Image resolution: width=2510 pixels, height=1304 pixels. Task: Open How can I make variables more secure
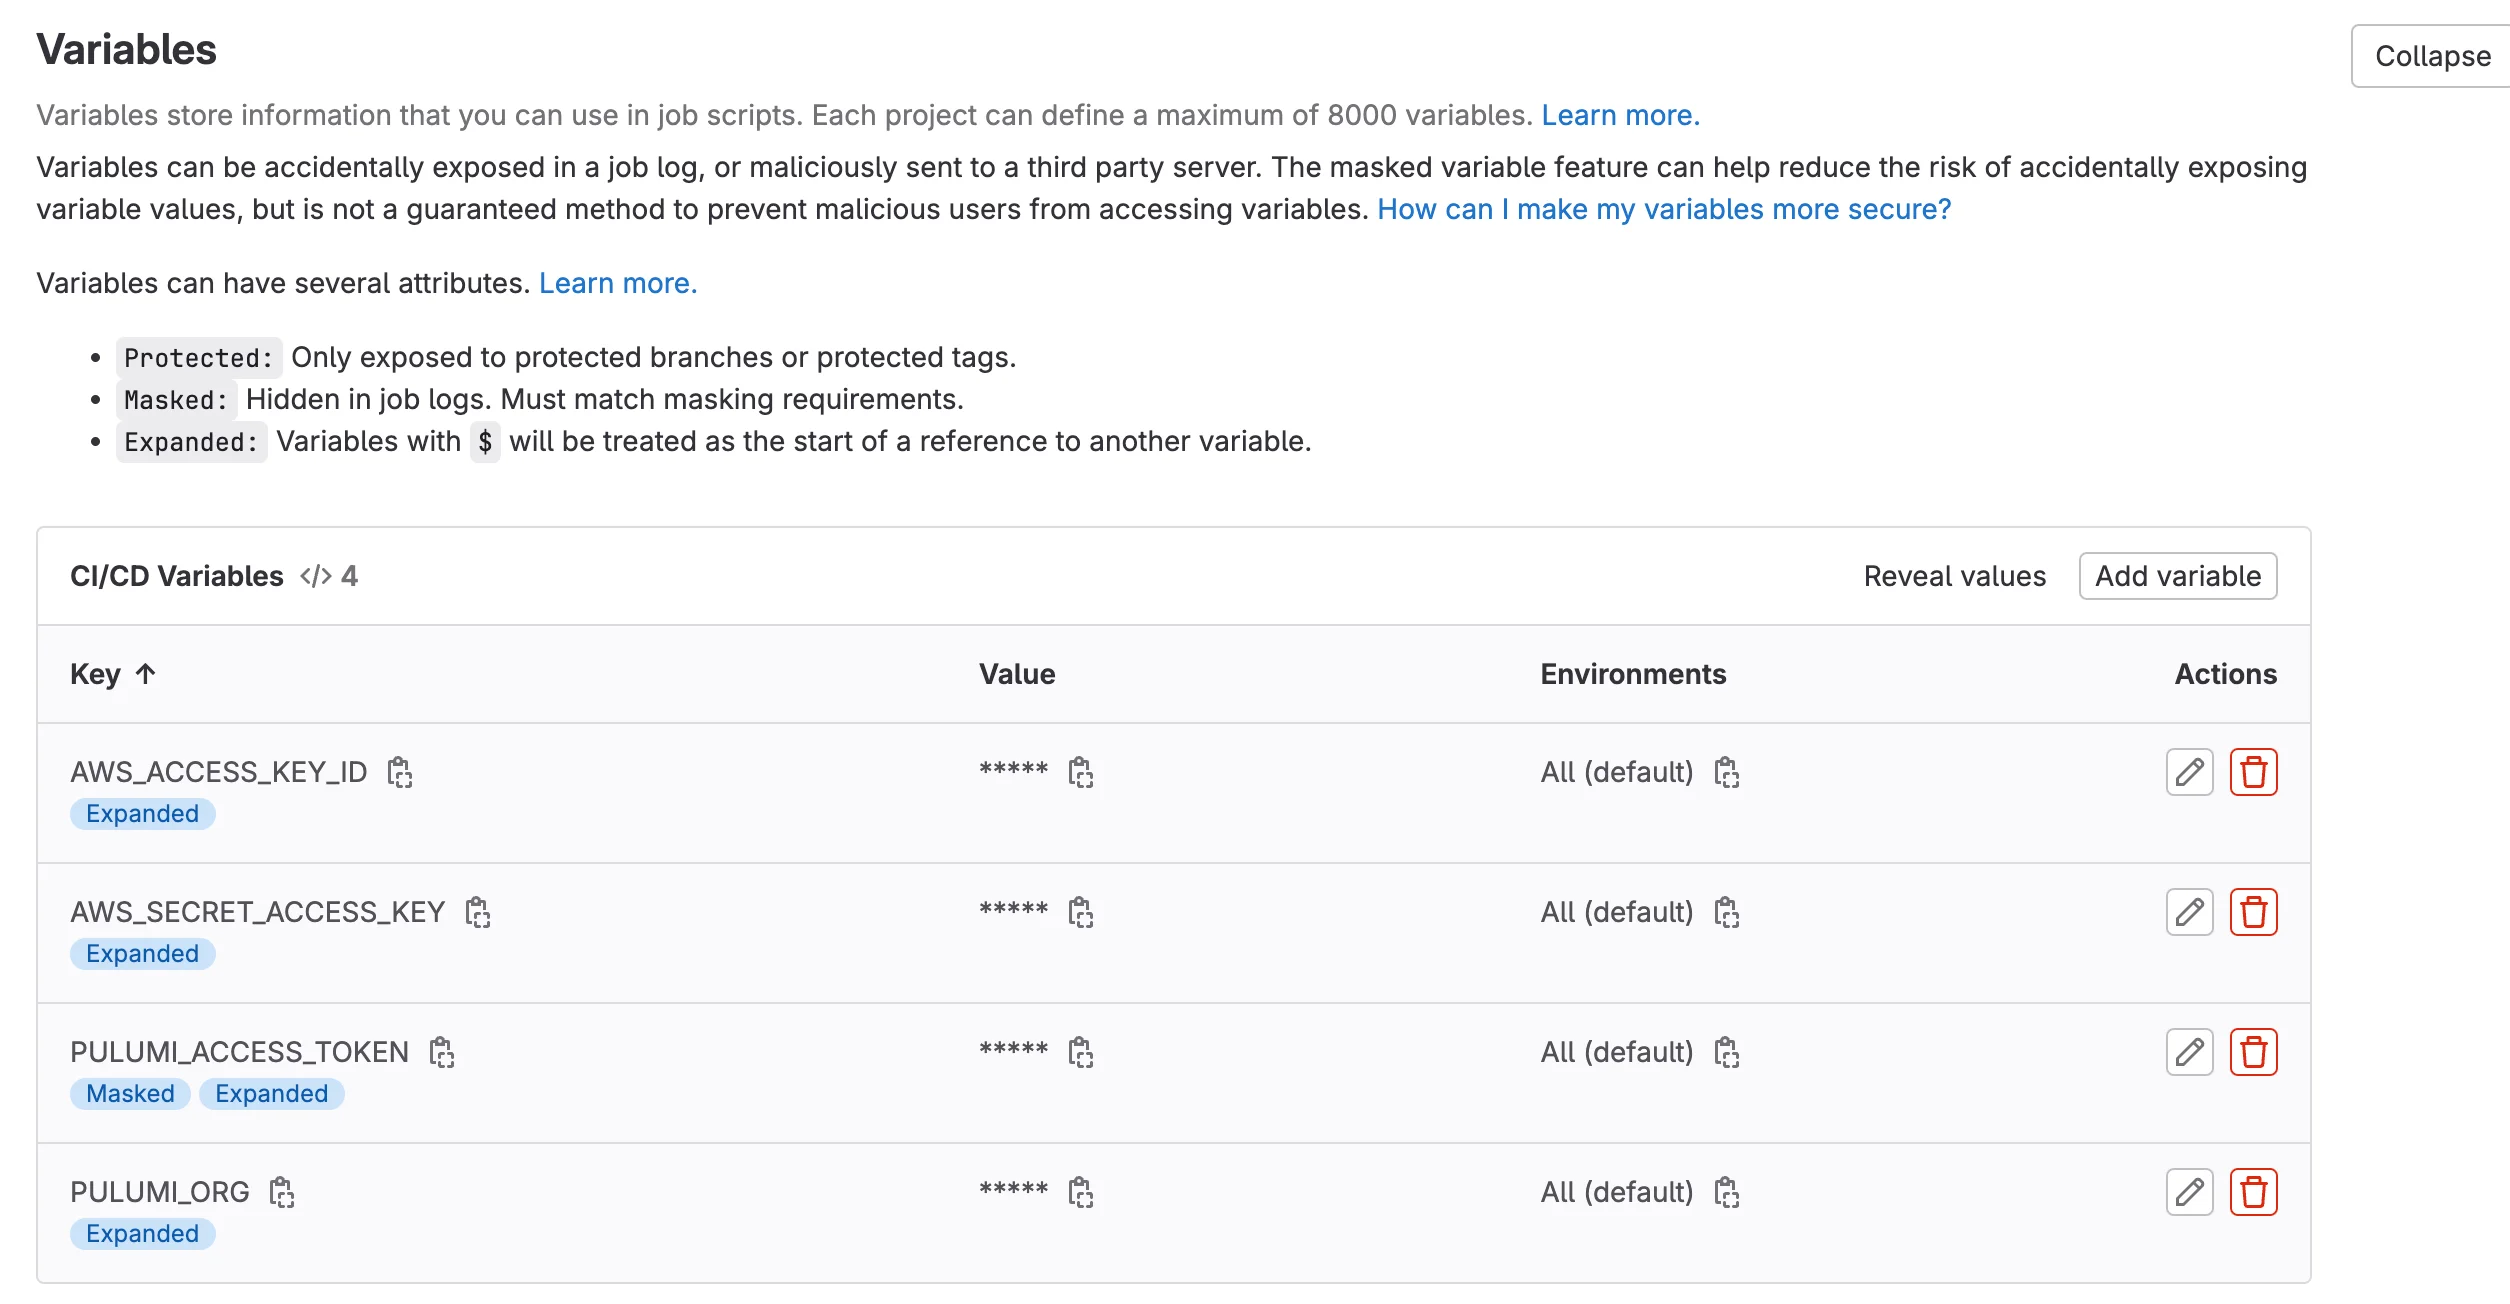click(x=1663, y=209)
